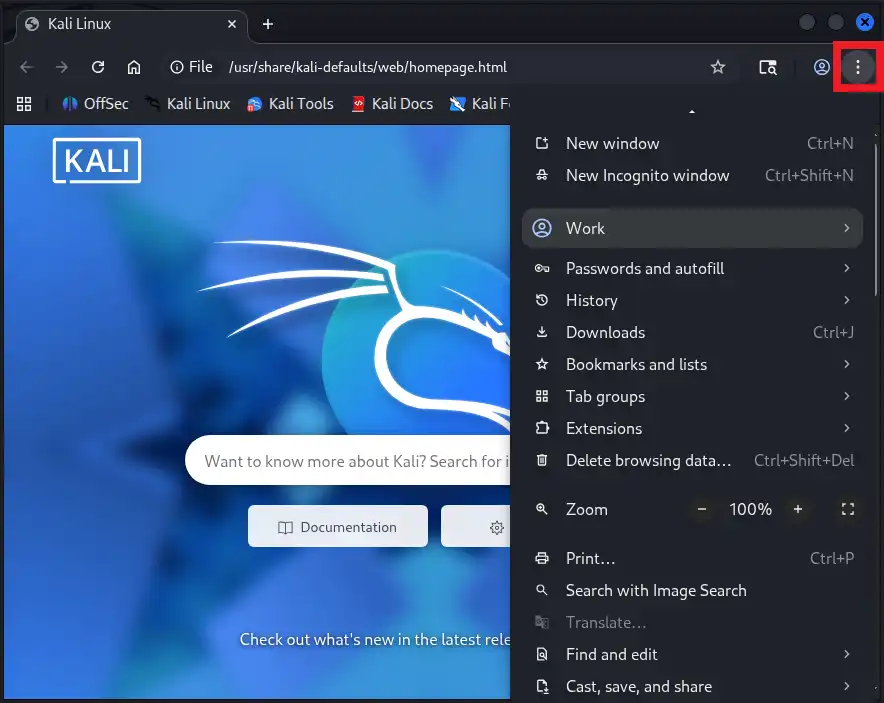
Task: Expand the History submenu
Action: click(590, 300)
